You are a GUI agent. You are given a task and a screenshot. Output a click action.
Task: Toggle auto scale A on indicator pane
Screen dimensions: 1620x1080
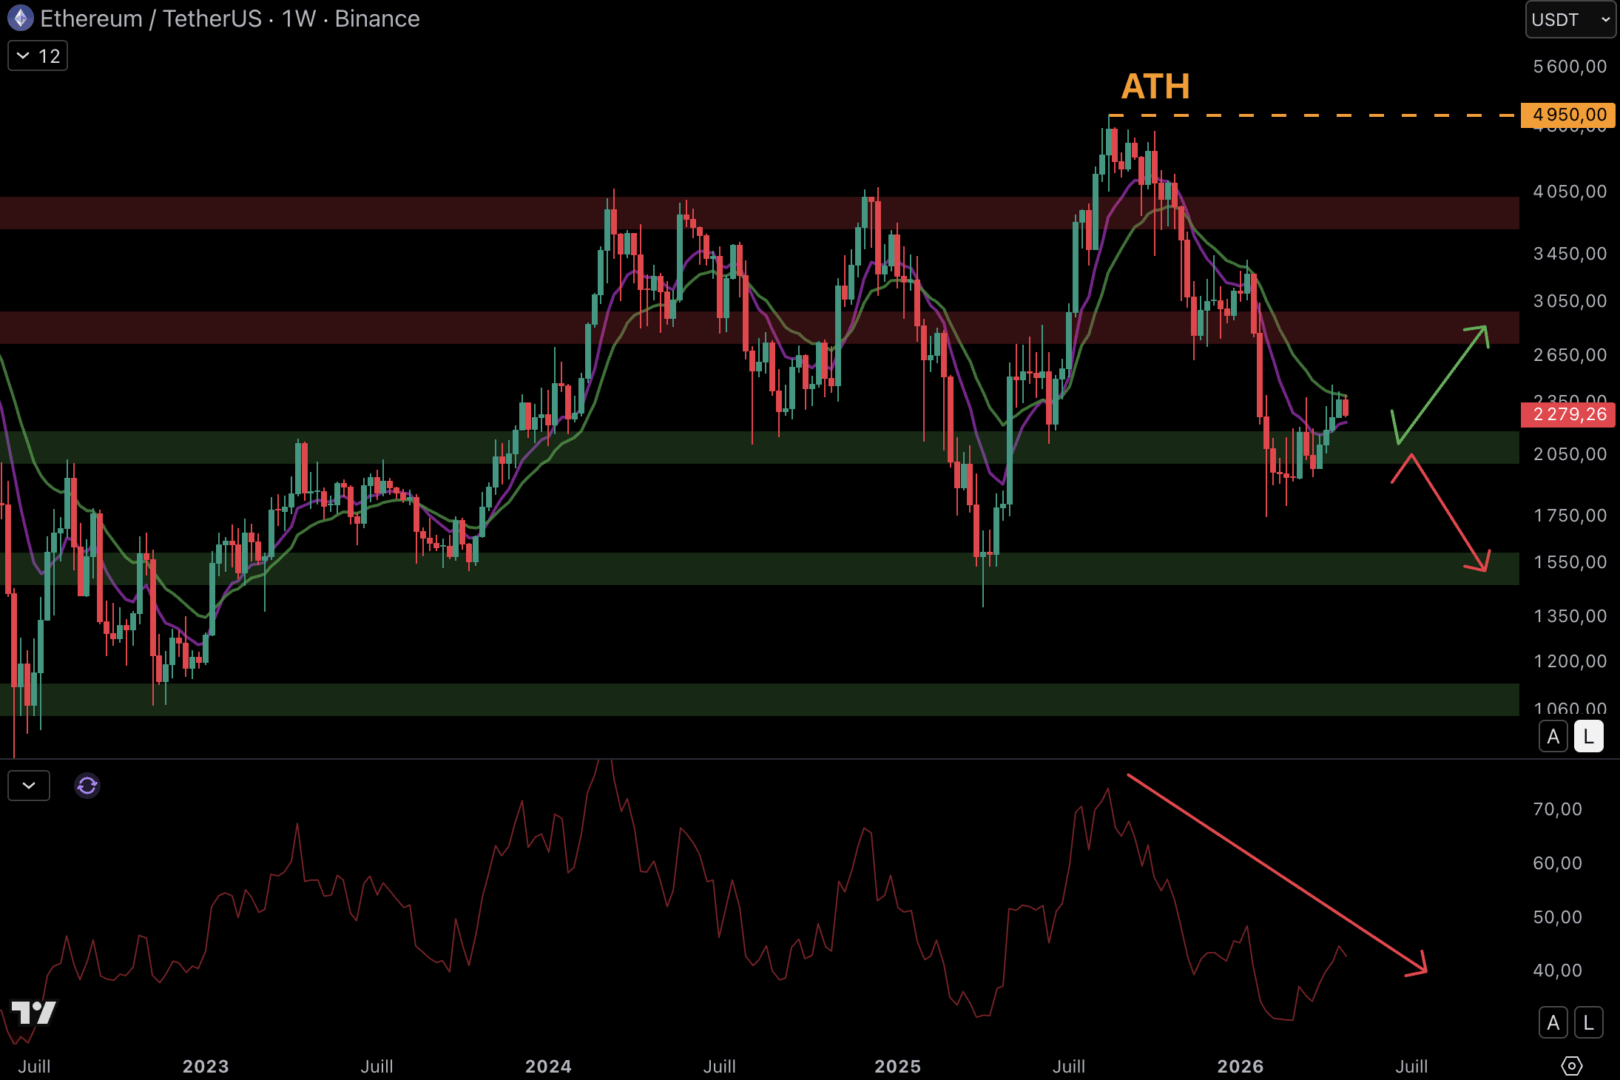(1553, 1022)
